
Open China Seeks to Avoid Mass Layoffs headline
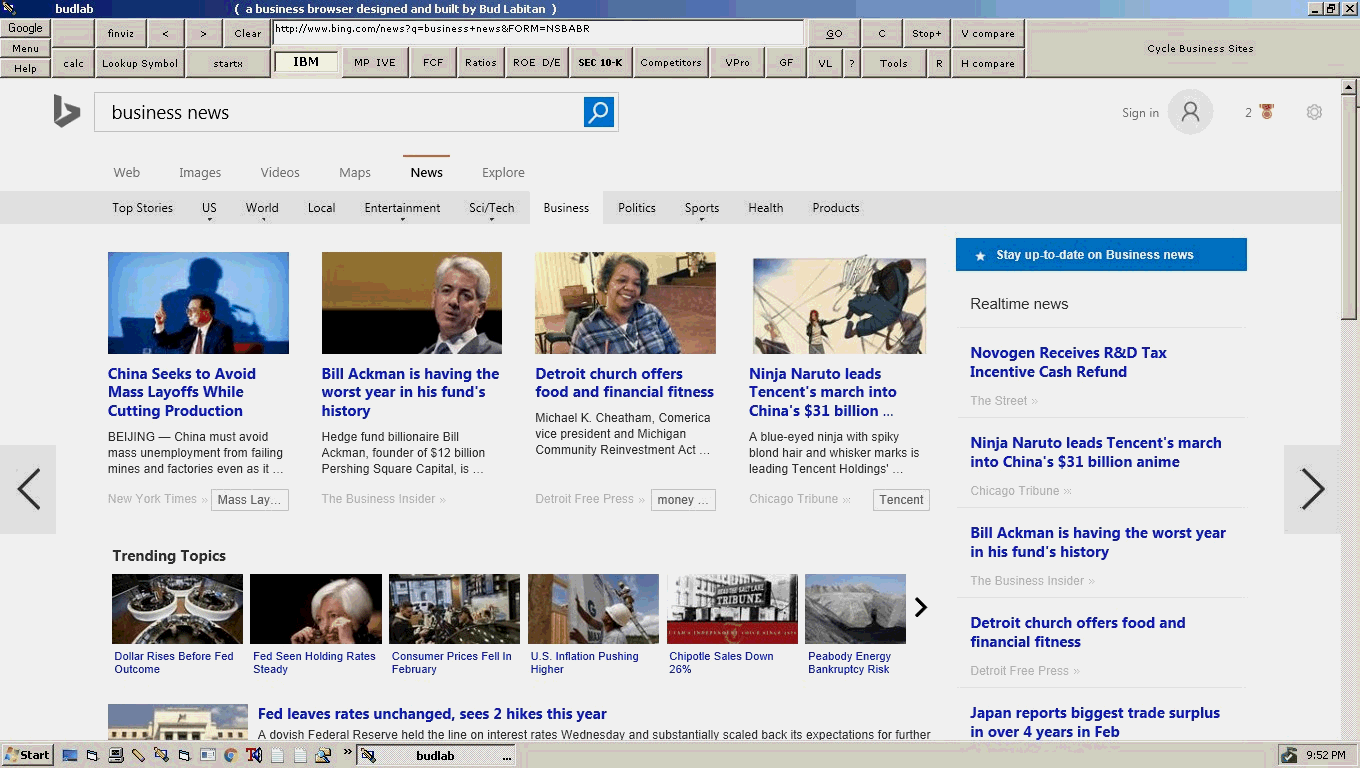182,392
